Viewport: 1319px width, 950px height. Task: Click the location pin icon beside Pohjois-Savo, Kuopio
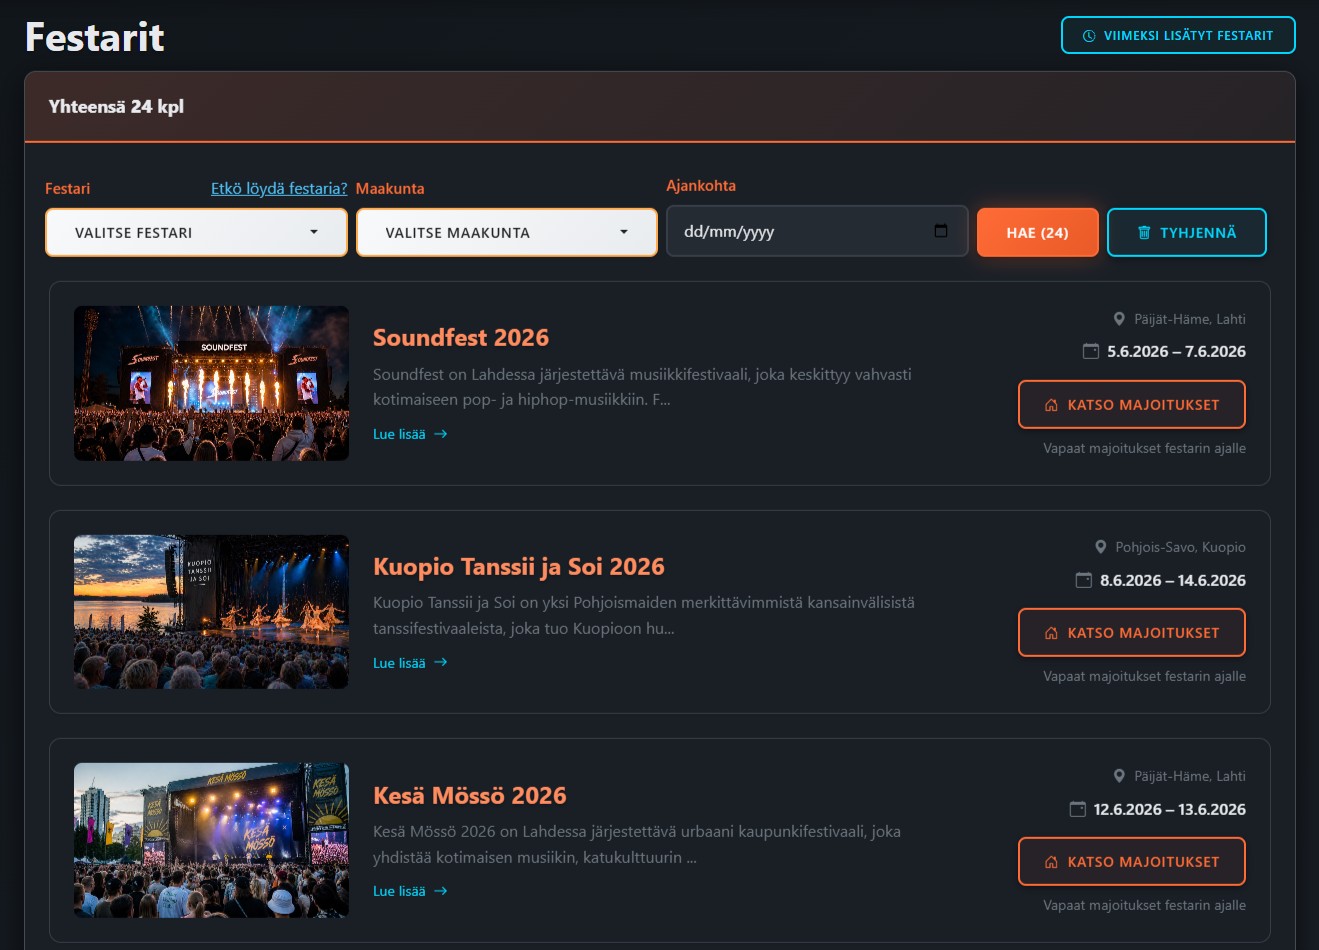(x=1101, y=547)
